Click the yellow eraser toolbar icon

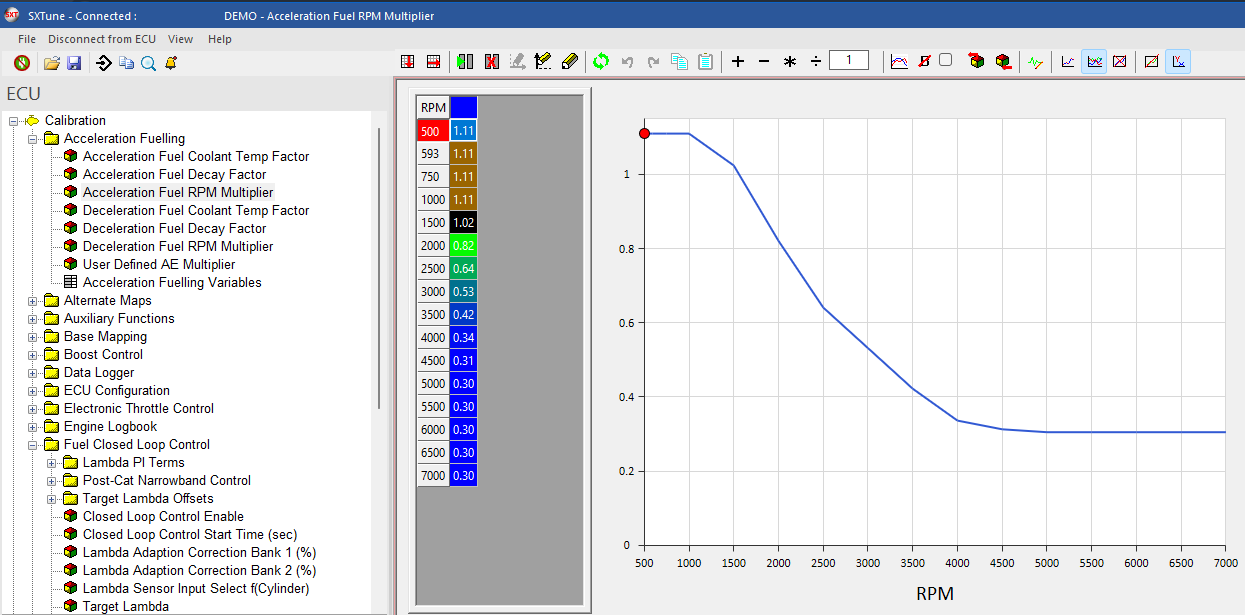pyautogui.click(x=570, y=61)
